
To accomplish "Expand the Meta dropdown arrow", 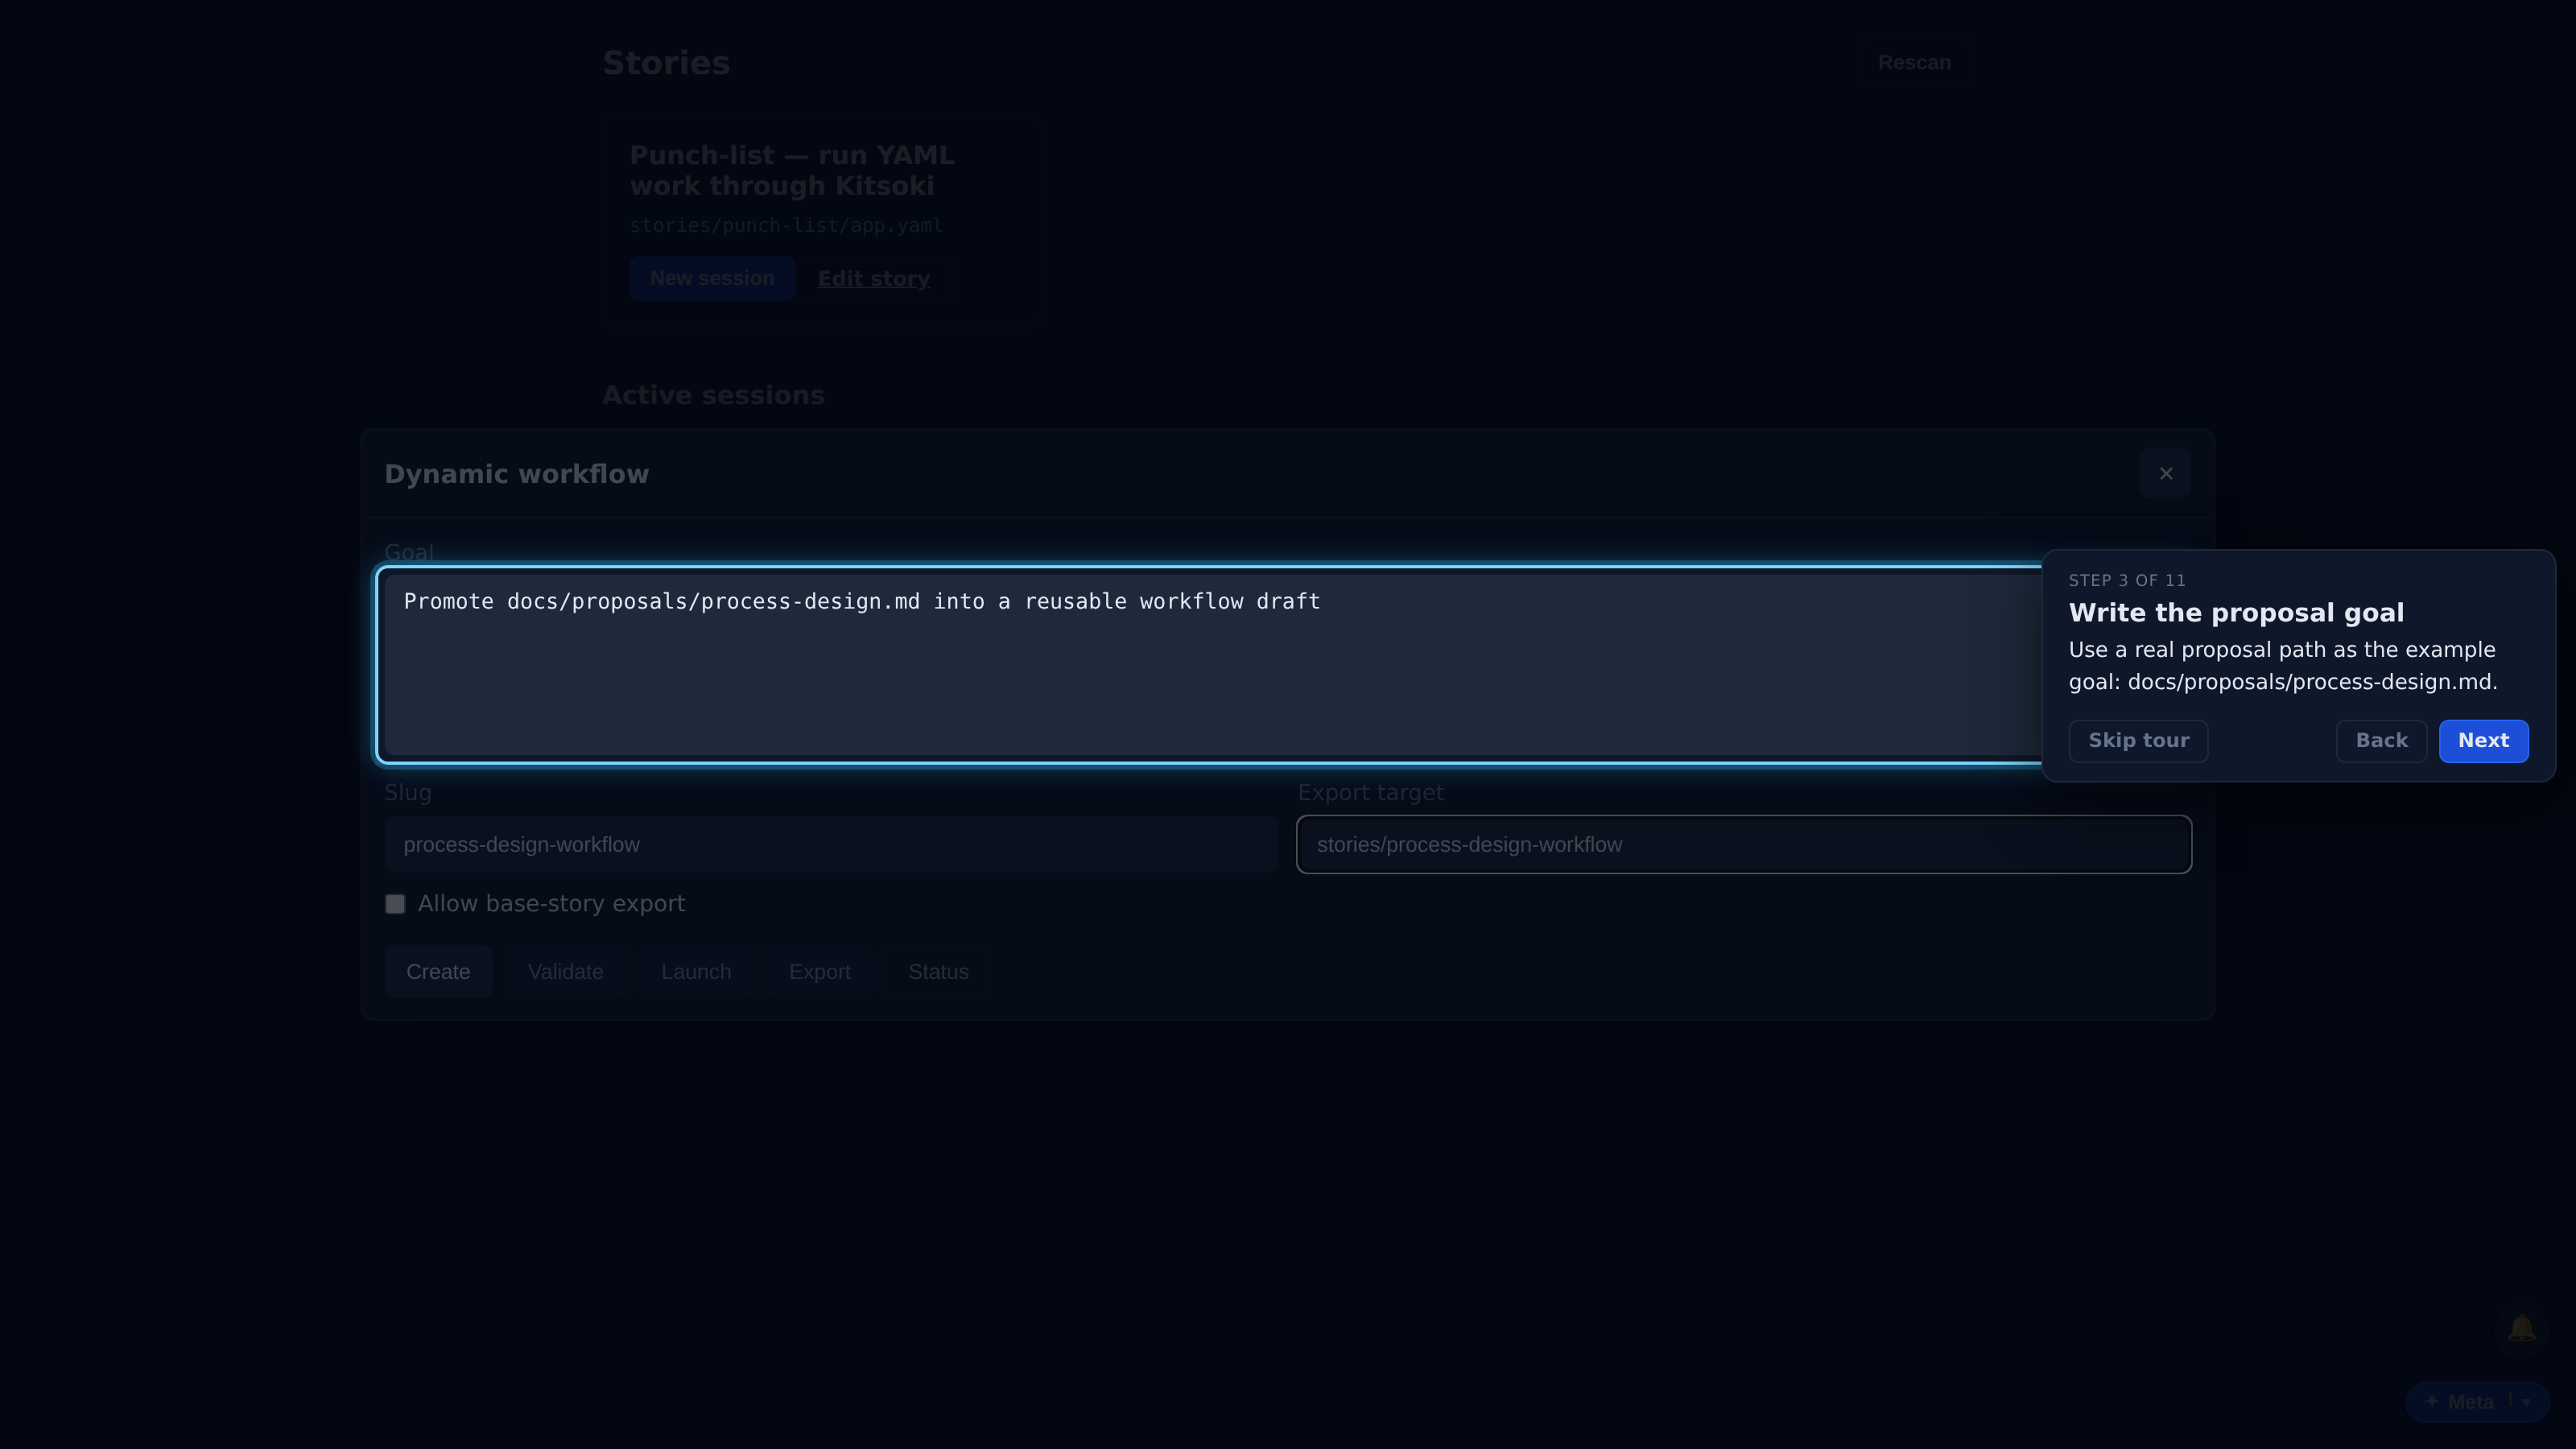I will tap(2527, 1402).
